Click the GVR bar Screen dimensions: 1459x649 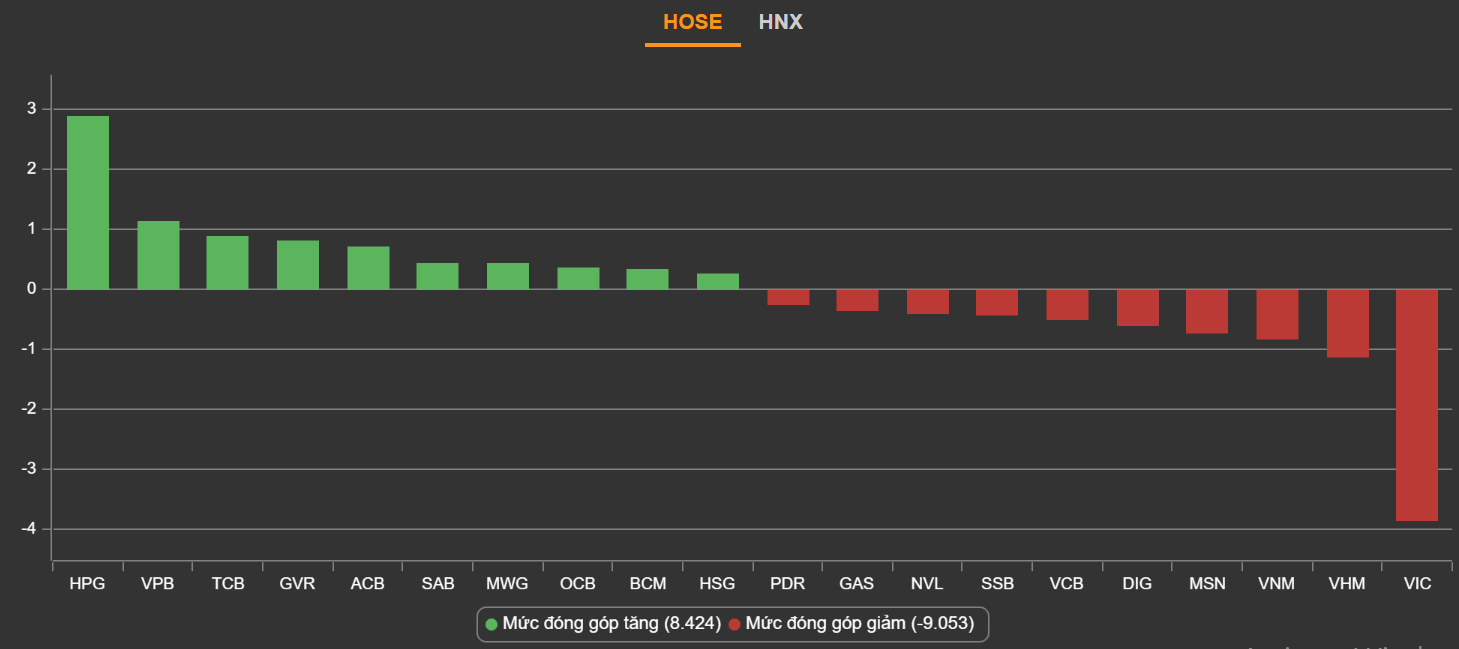[x=298, y=265]
